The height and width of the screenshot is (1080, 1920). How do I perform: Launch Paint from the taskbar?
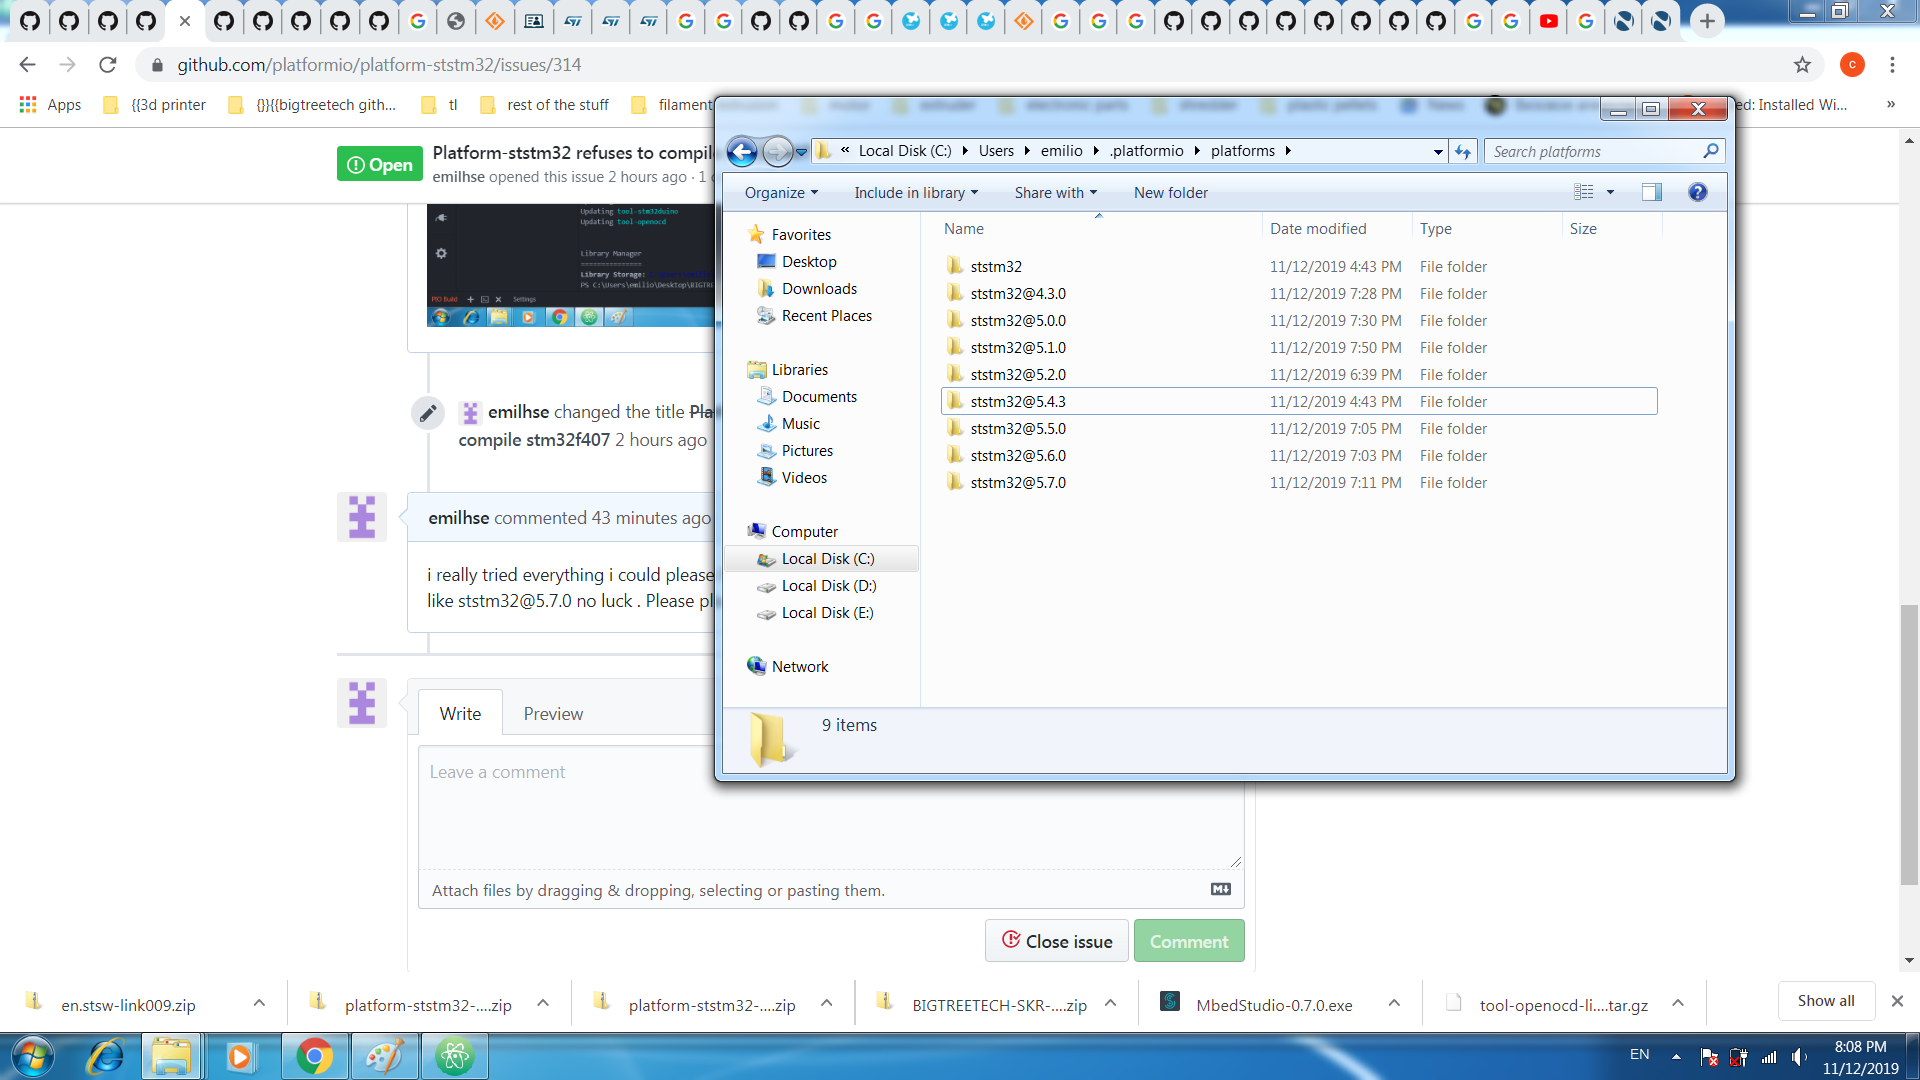tap(384, 1055)
